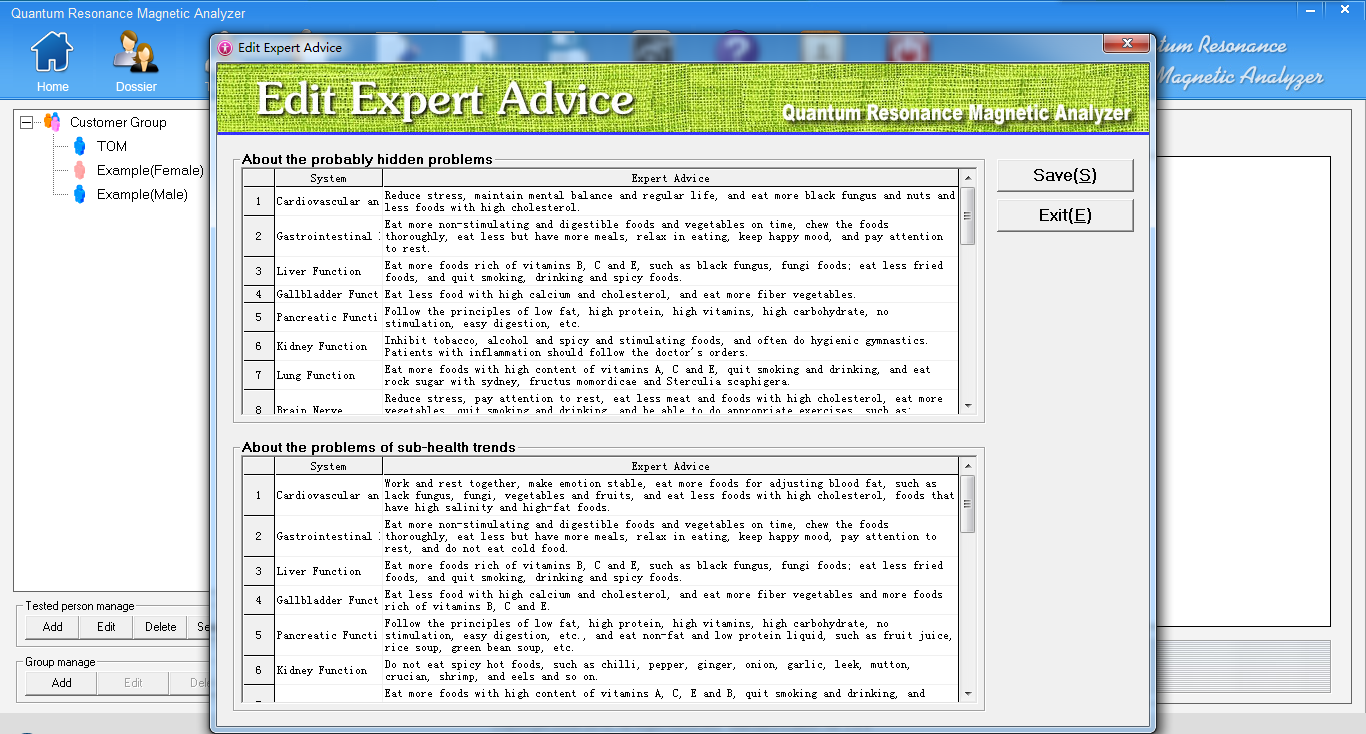Image resolution: width=1366 pixels, height=734 pixels.
Task: Edit advice mentioning 'do not eat cold food'
Action: coord(670,536)
